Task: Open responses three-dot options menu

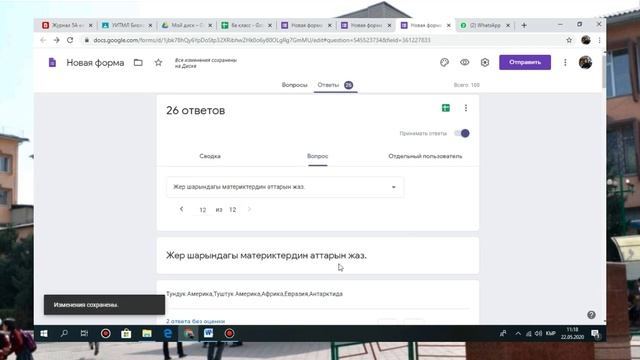Action: [x=466, y=108]
